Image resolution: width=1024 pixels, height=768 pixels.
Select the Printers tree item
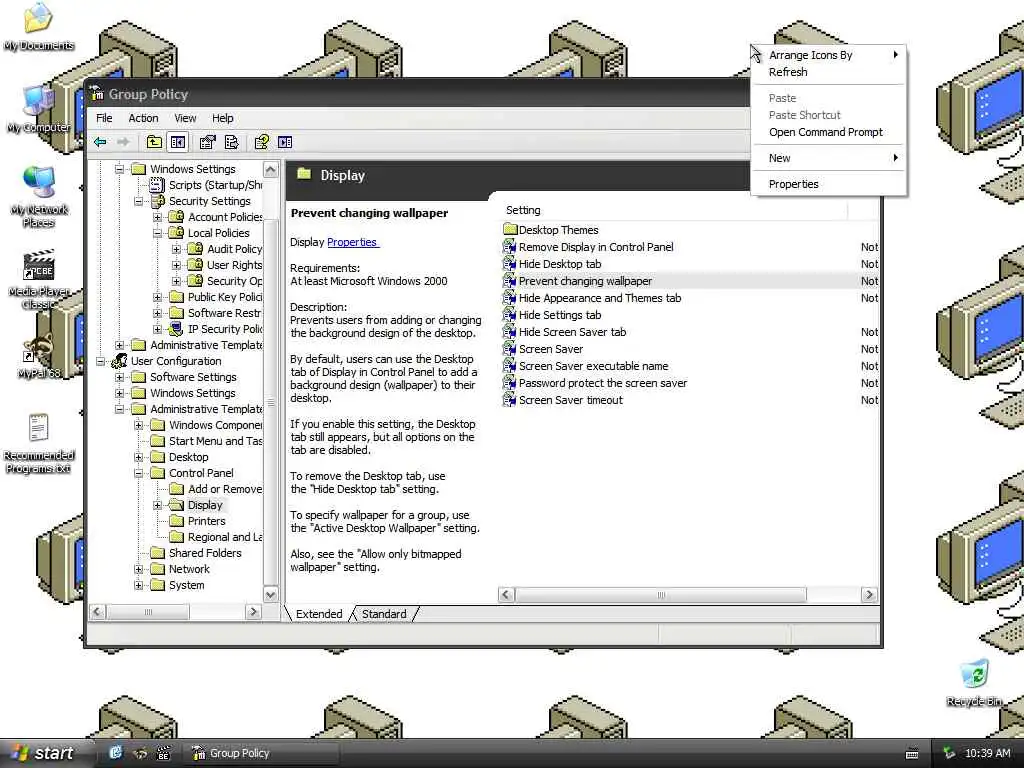[x=206, y=521]
